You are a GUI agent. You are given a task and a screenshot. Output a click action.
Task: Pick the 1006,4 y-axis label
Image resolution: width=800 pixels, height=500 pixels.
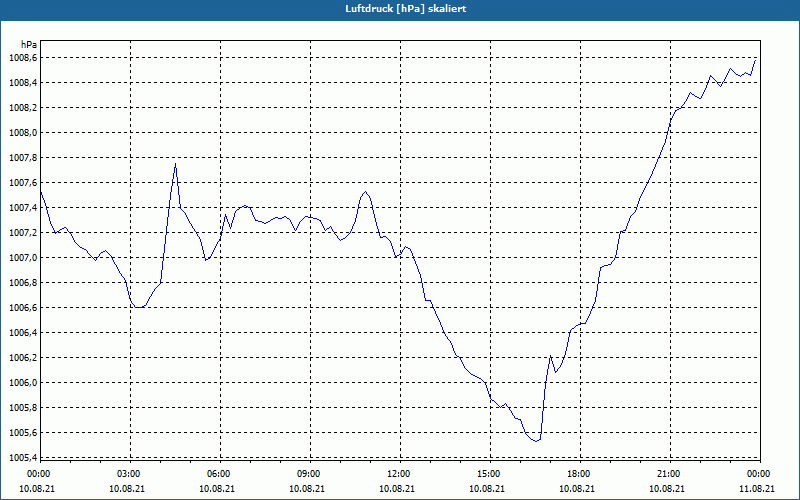[x=22, y=333]
